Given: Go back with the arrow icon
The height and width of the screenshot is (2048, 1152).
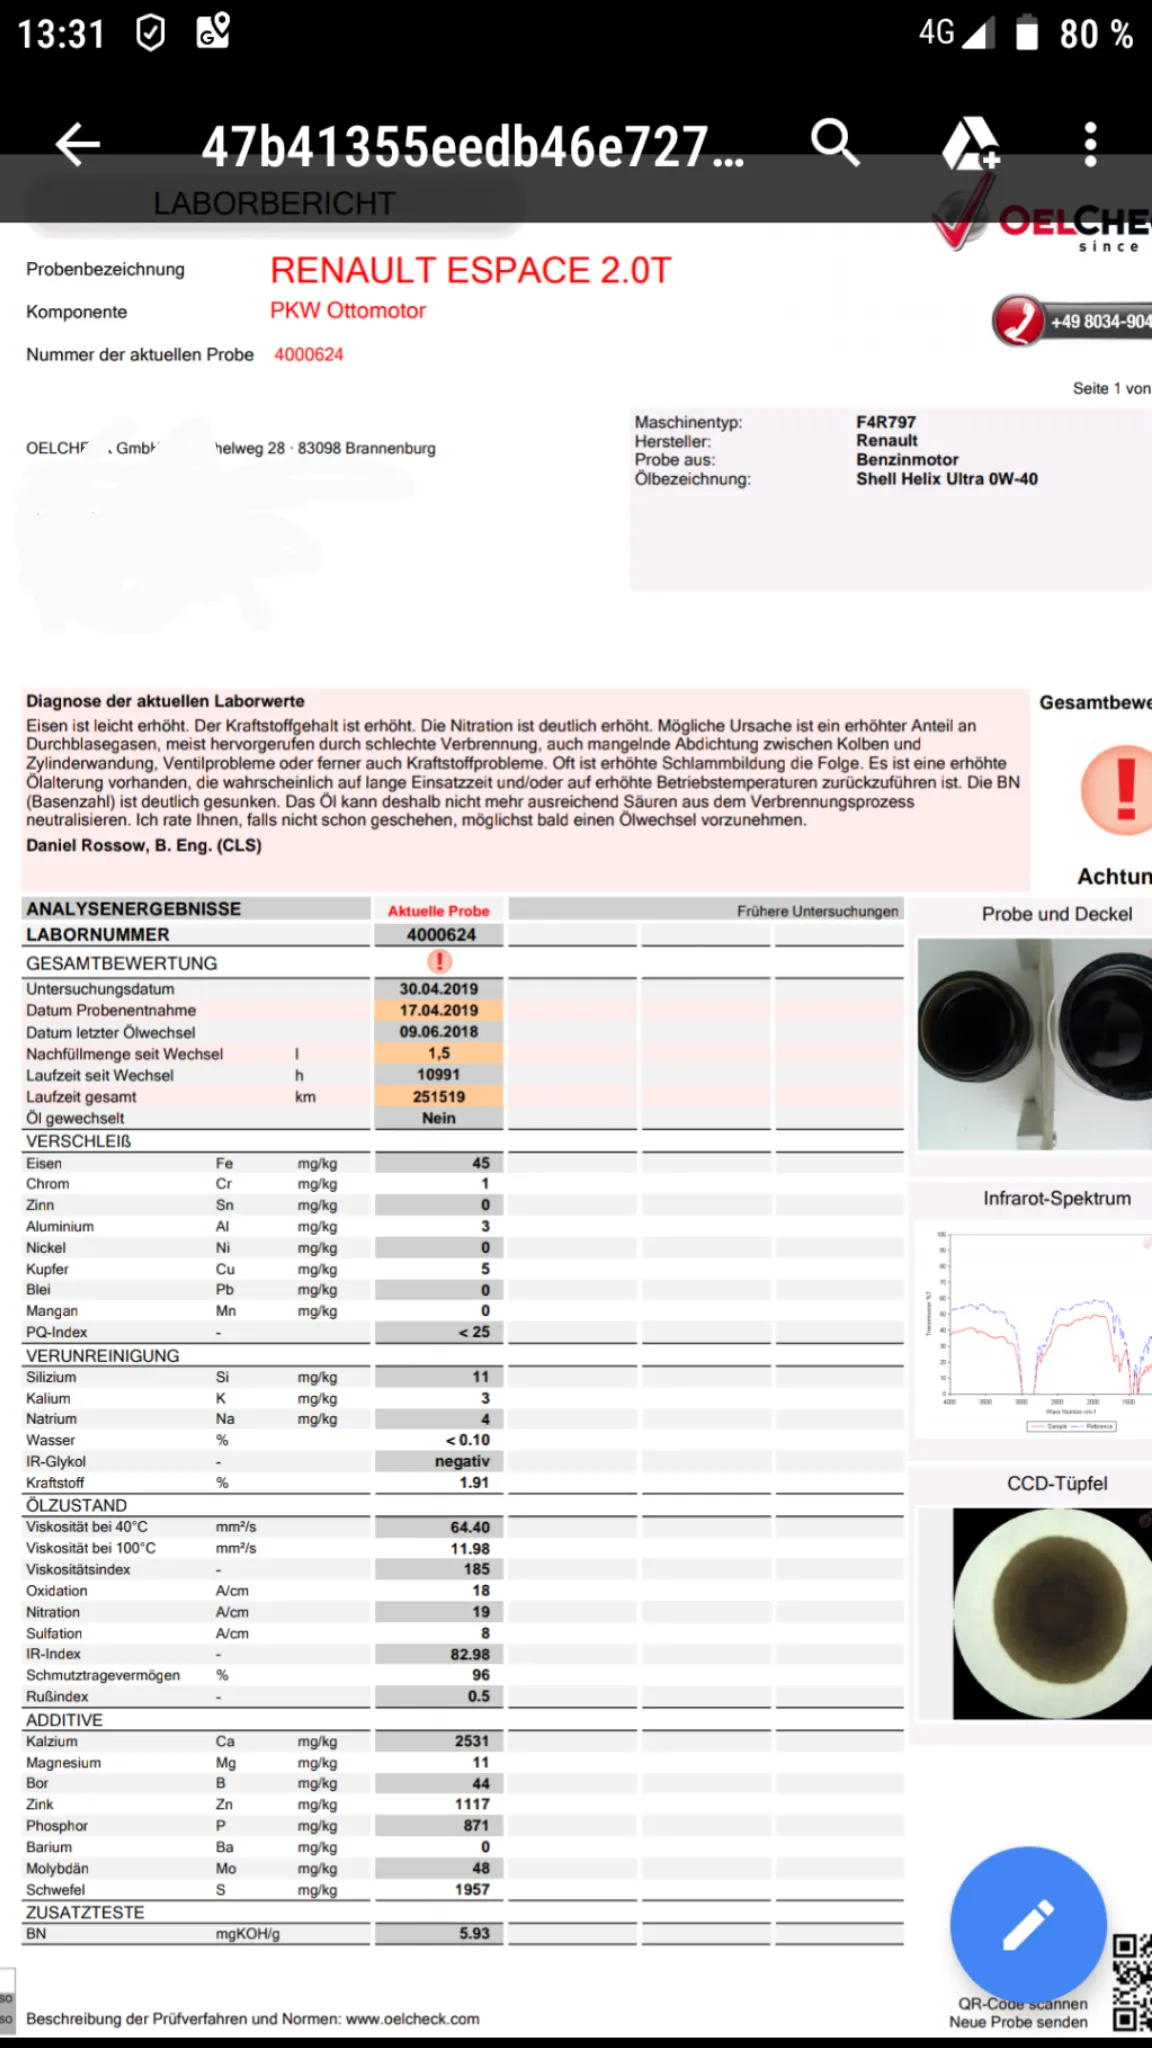Looking at the screenshot, I should click(x=78, y=145).
